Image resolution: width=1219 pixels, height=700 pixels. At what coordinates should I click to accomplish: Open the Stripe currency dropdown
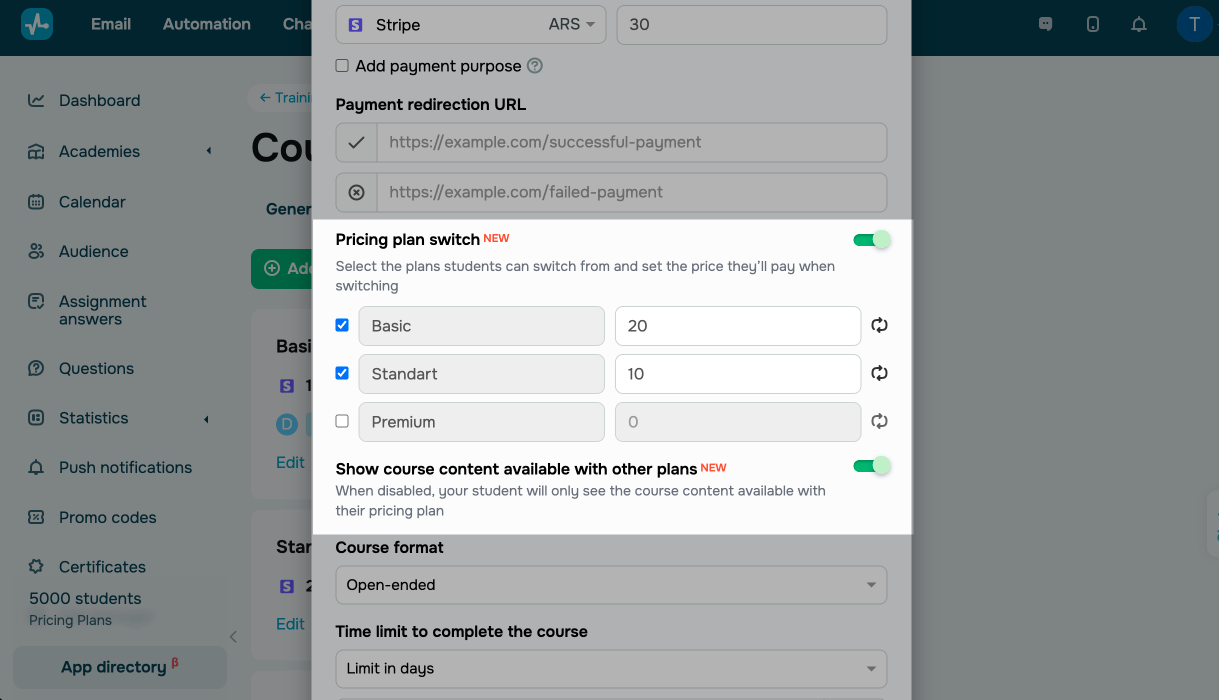[x=572, y=25]
